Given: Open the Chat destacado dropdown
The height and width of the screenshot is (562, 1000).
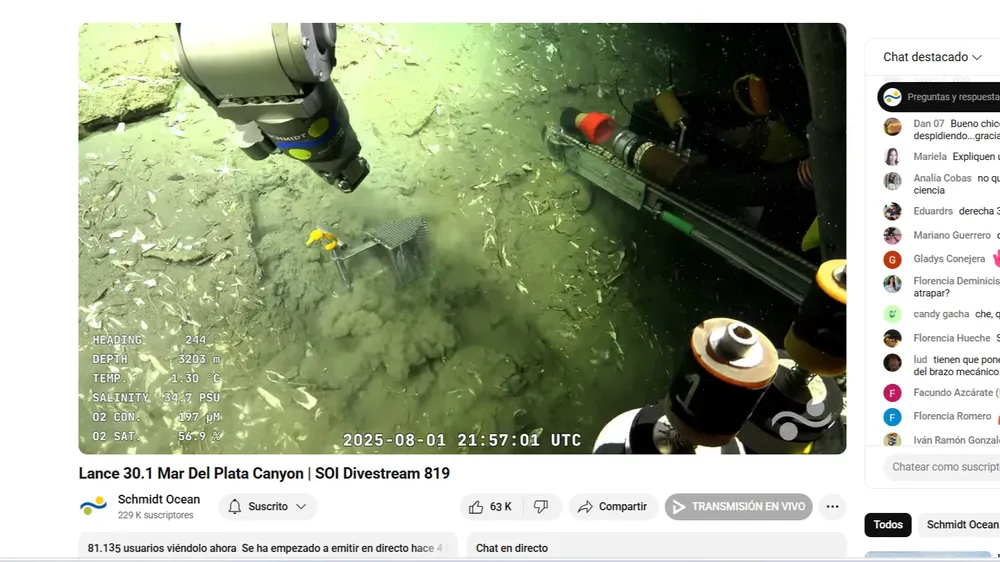Looking at the screenshot, I should (932, 57).
